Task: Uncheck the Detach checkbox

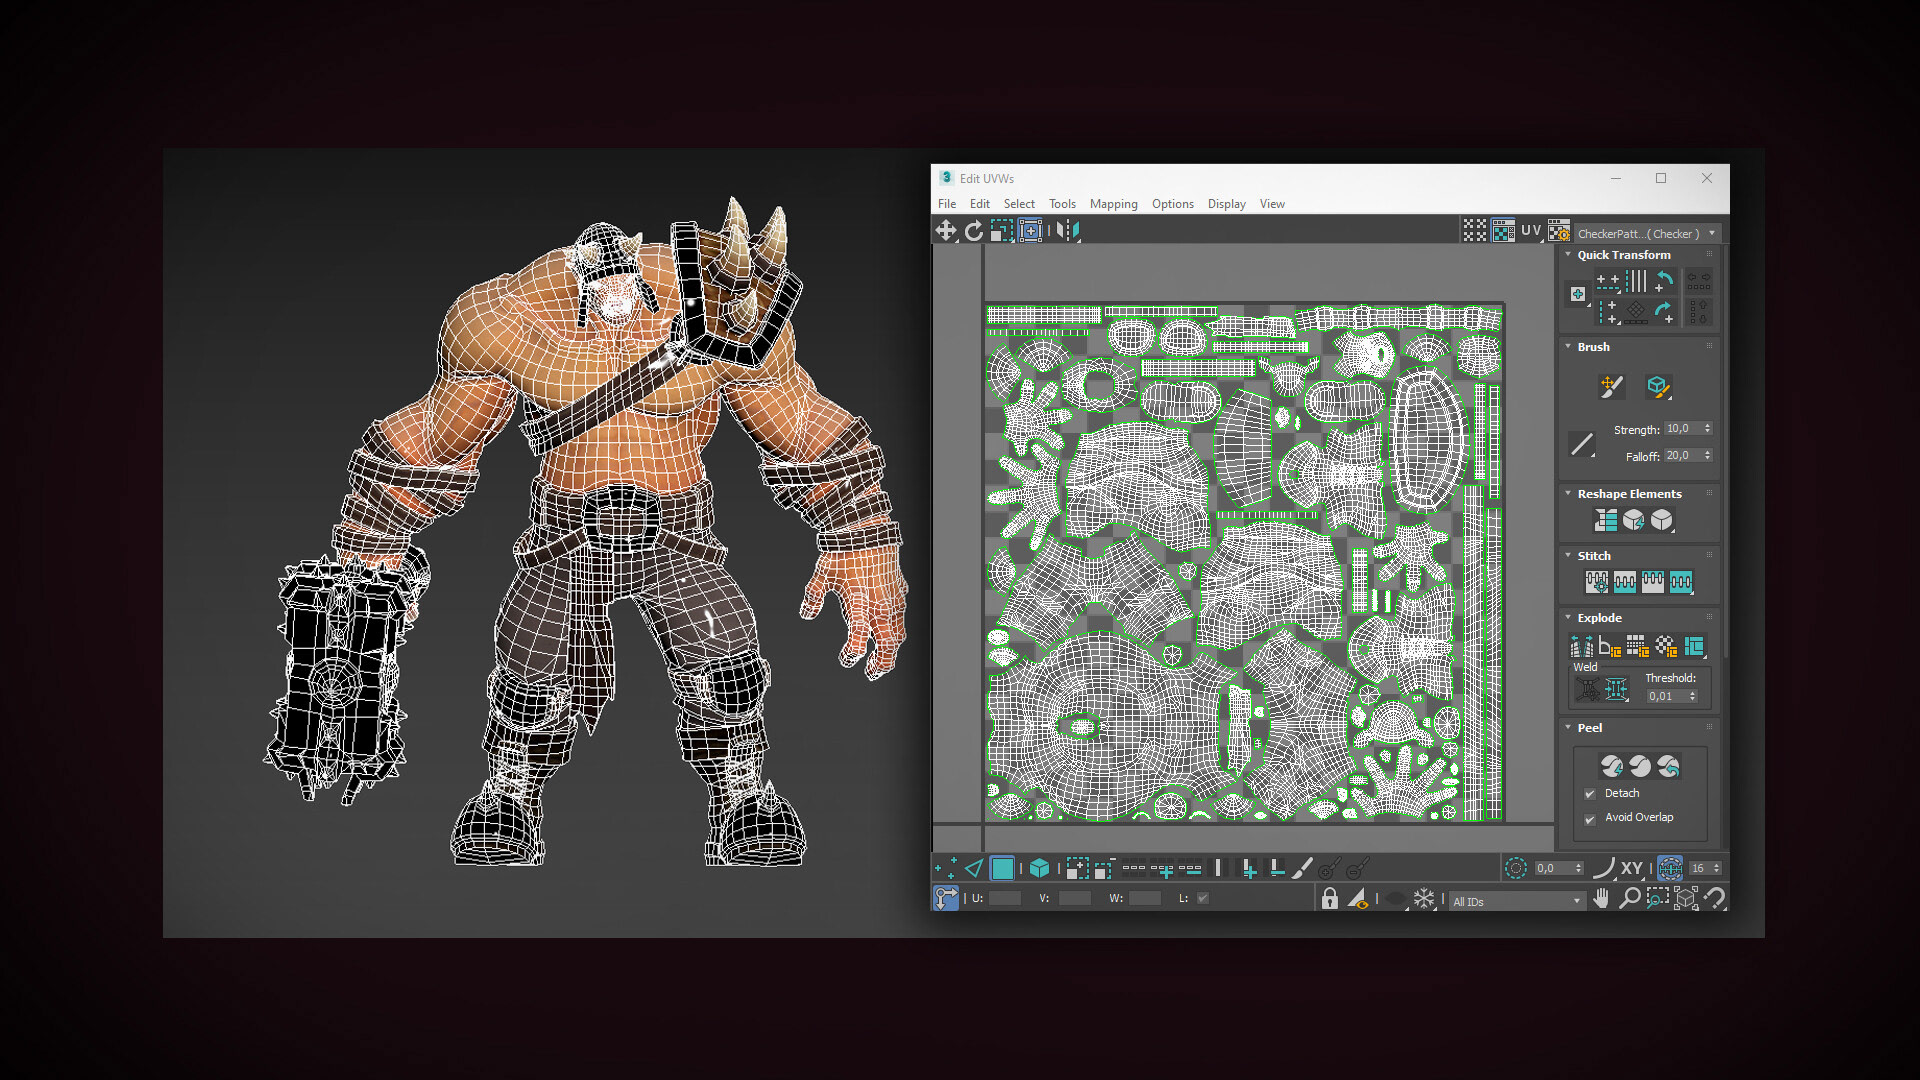Action: click(x=1590, y=794)
